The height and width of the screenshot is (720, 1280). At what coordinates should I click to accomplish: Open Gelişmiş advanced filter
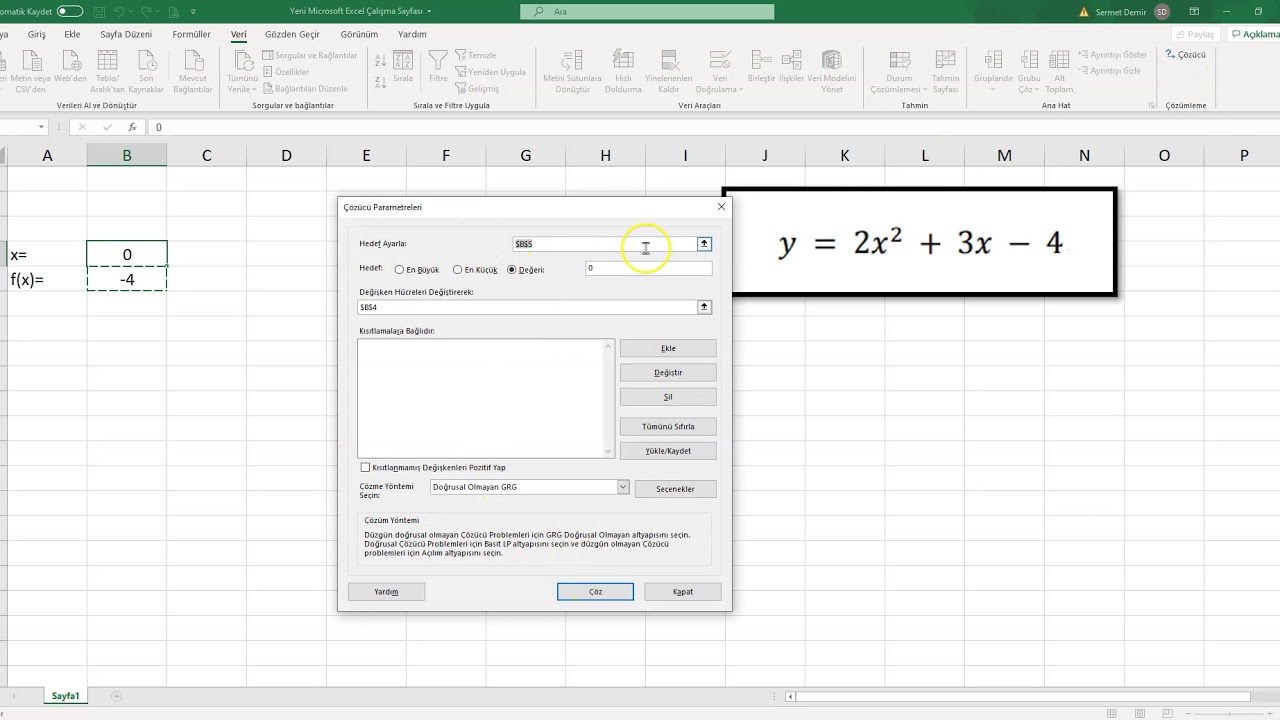point(477,88)
